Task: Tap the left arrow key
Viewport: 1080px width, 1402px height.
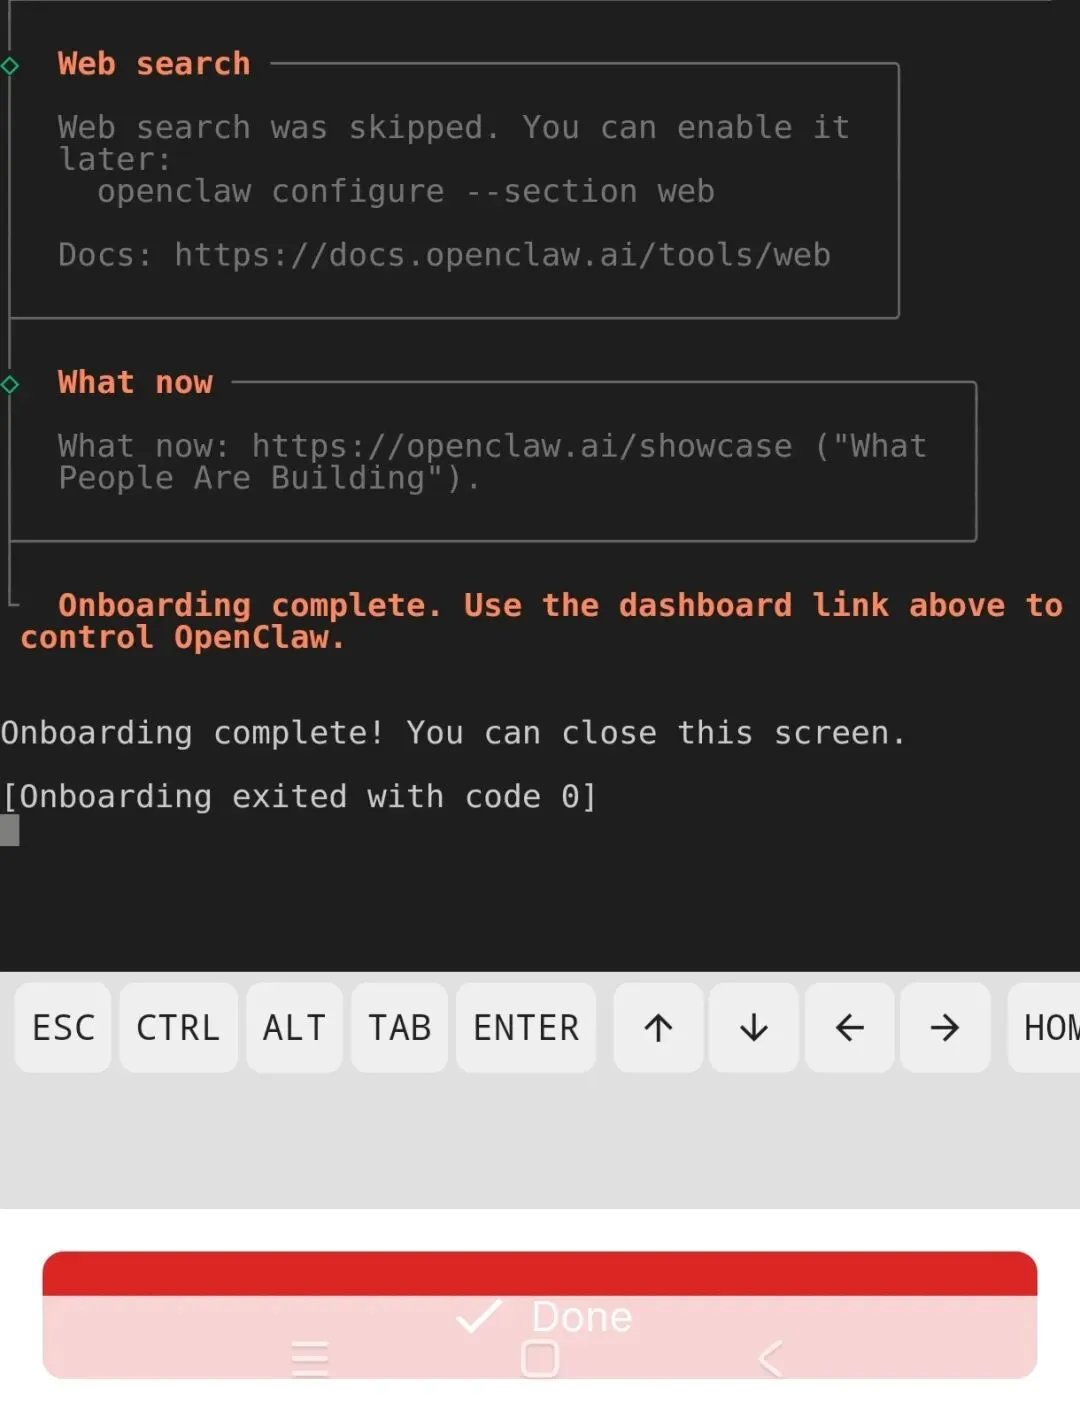Action: point(849,1027)
